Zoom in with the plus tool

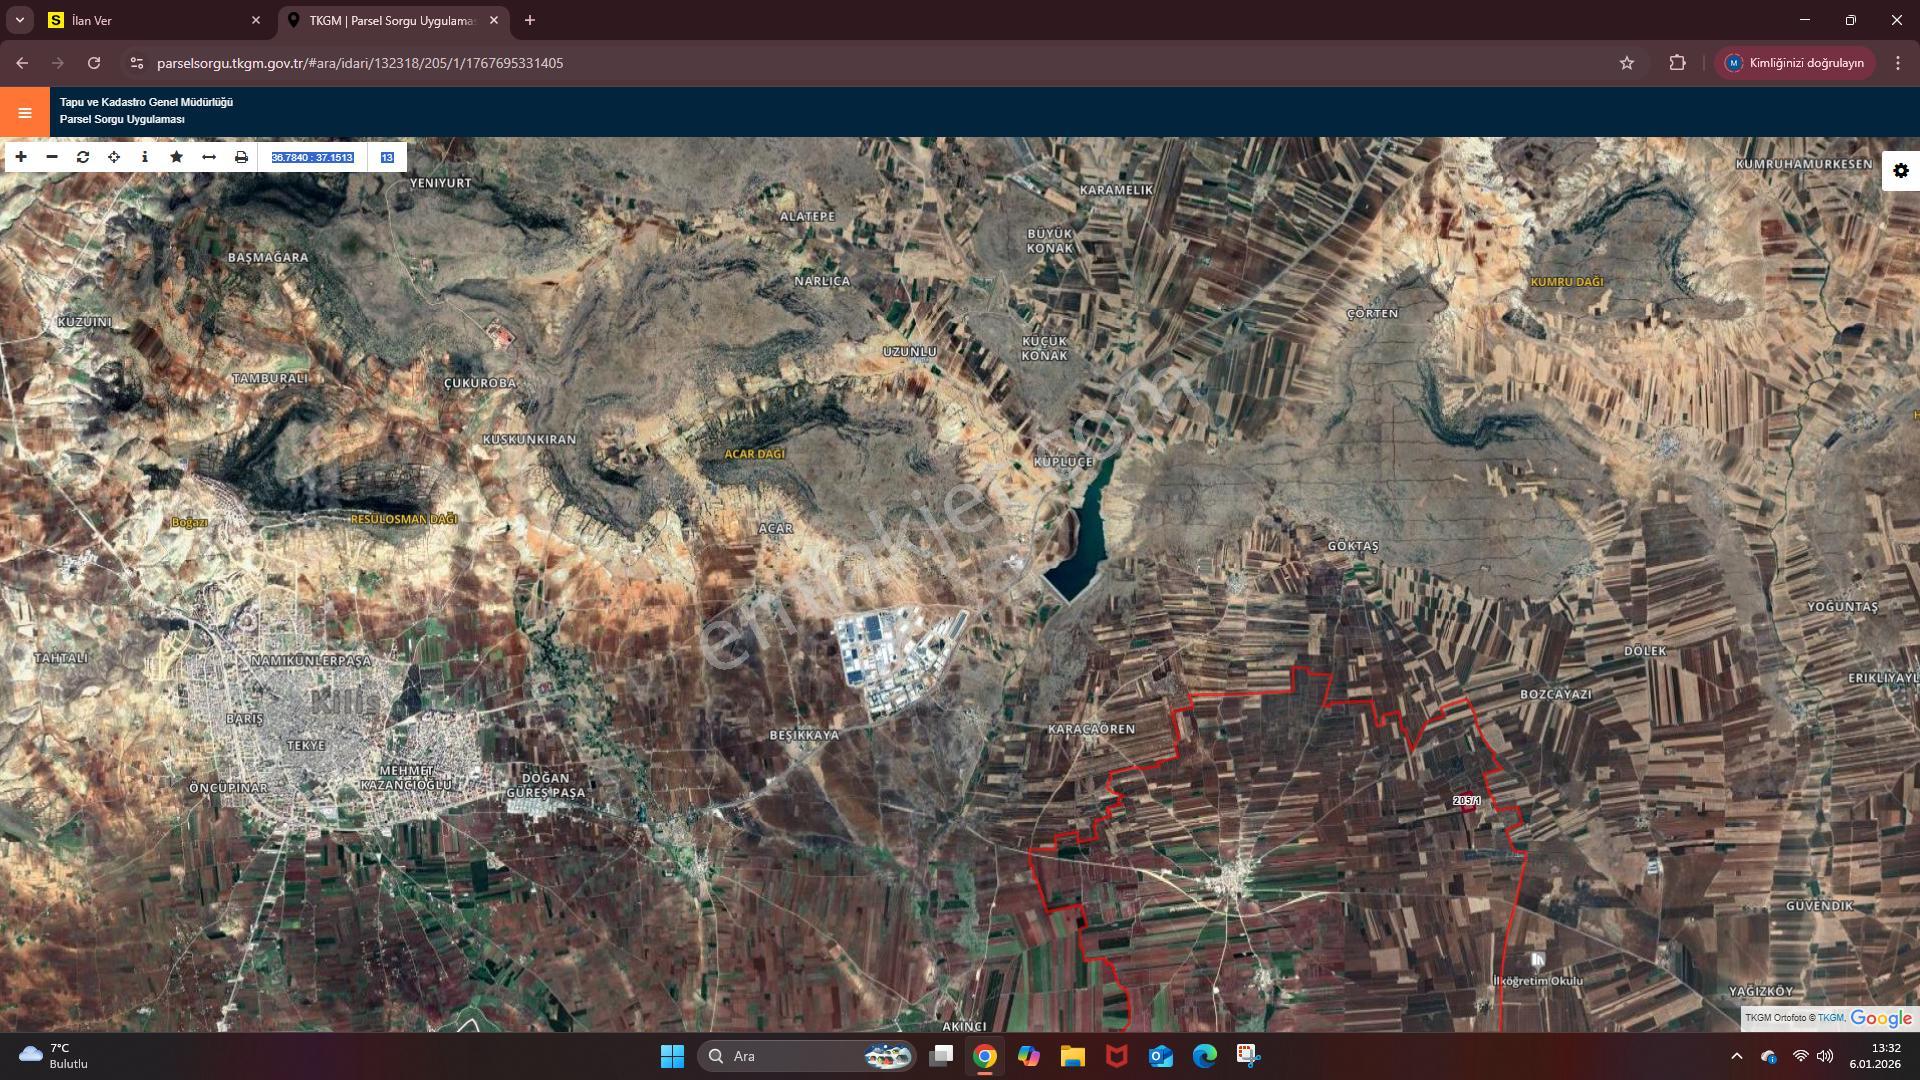21,157
